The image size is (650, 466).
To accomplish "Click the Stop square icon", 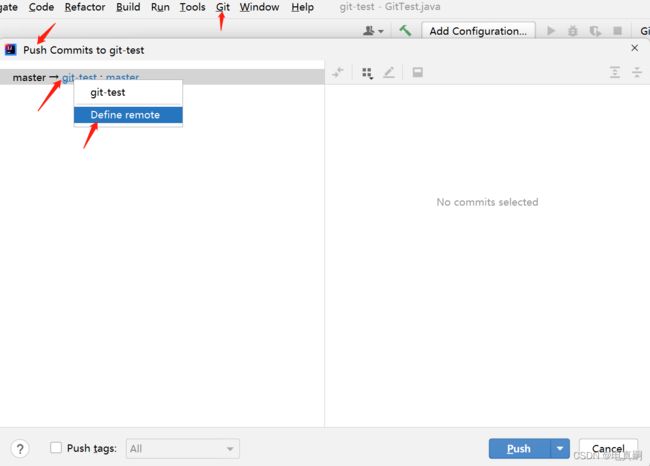I will (x=617, y=31).
